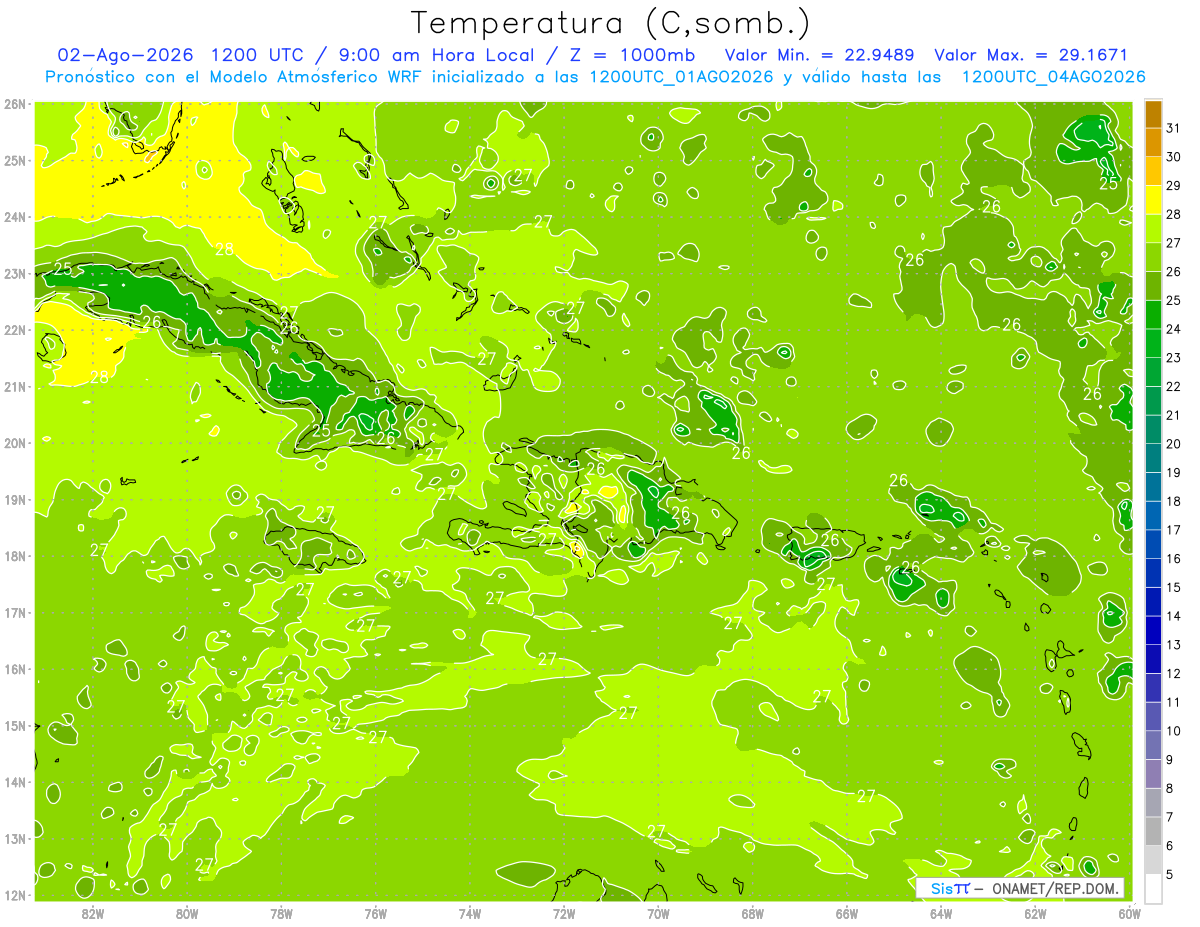1200x927 pixels.
Task: Click the '22N' latitude axis label
Action: [15, 330]
